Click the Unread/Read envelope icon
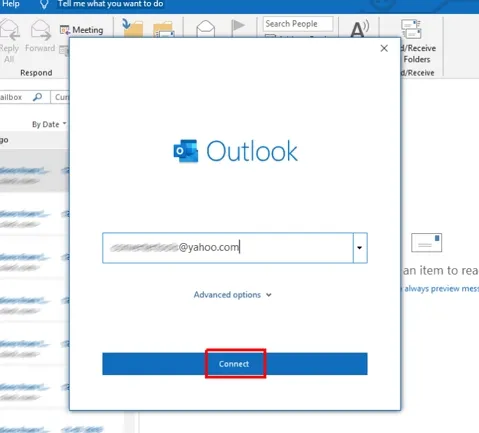Image resolution: width=479 pixels, height=433 pixels. [x=206, y=29]
